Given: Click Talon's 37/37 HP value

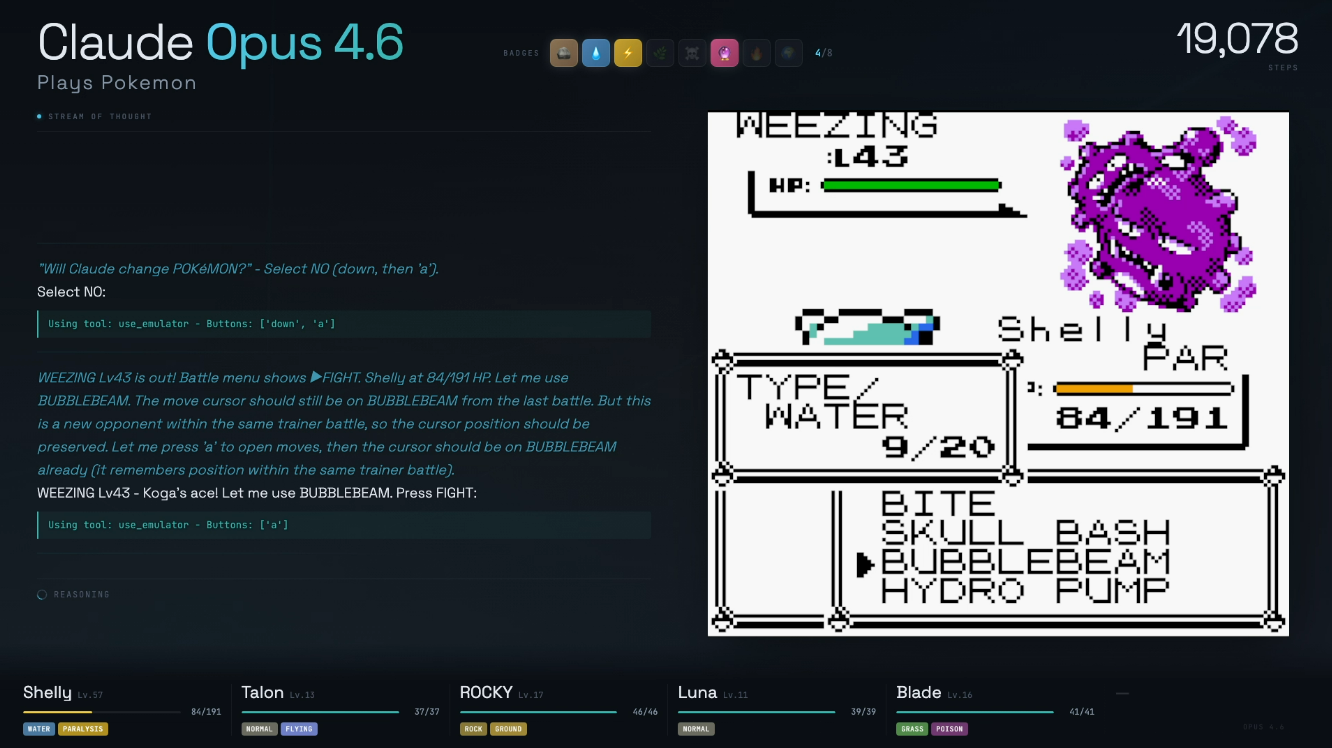Looking at the screenshot, I should [427, 712].
